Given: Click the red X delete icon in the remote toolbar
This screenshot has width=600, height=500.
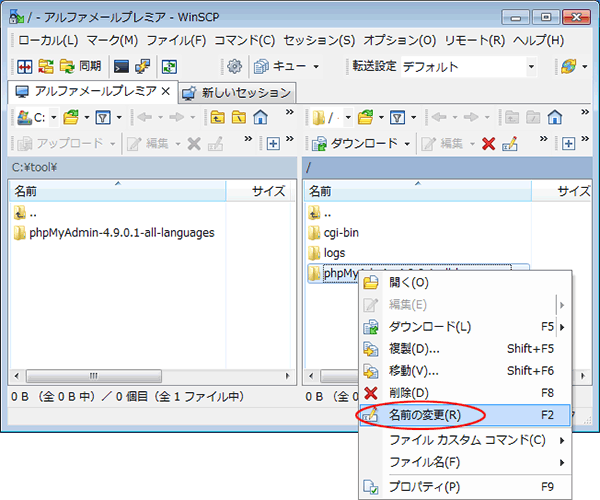Looking at the screenshot, I should coord(488,143).
